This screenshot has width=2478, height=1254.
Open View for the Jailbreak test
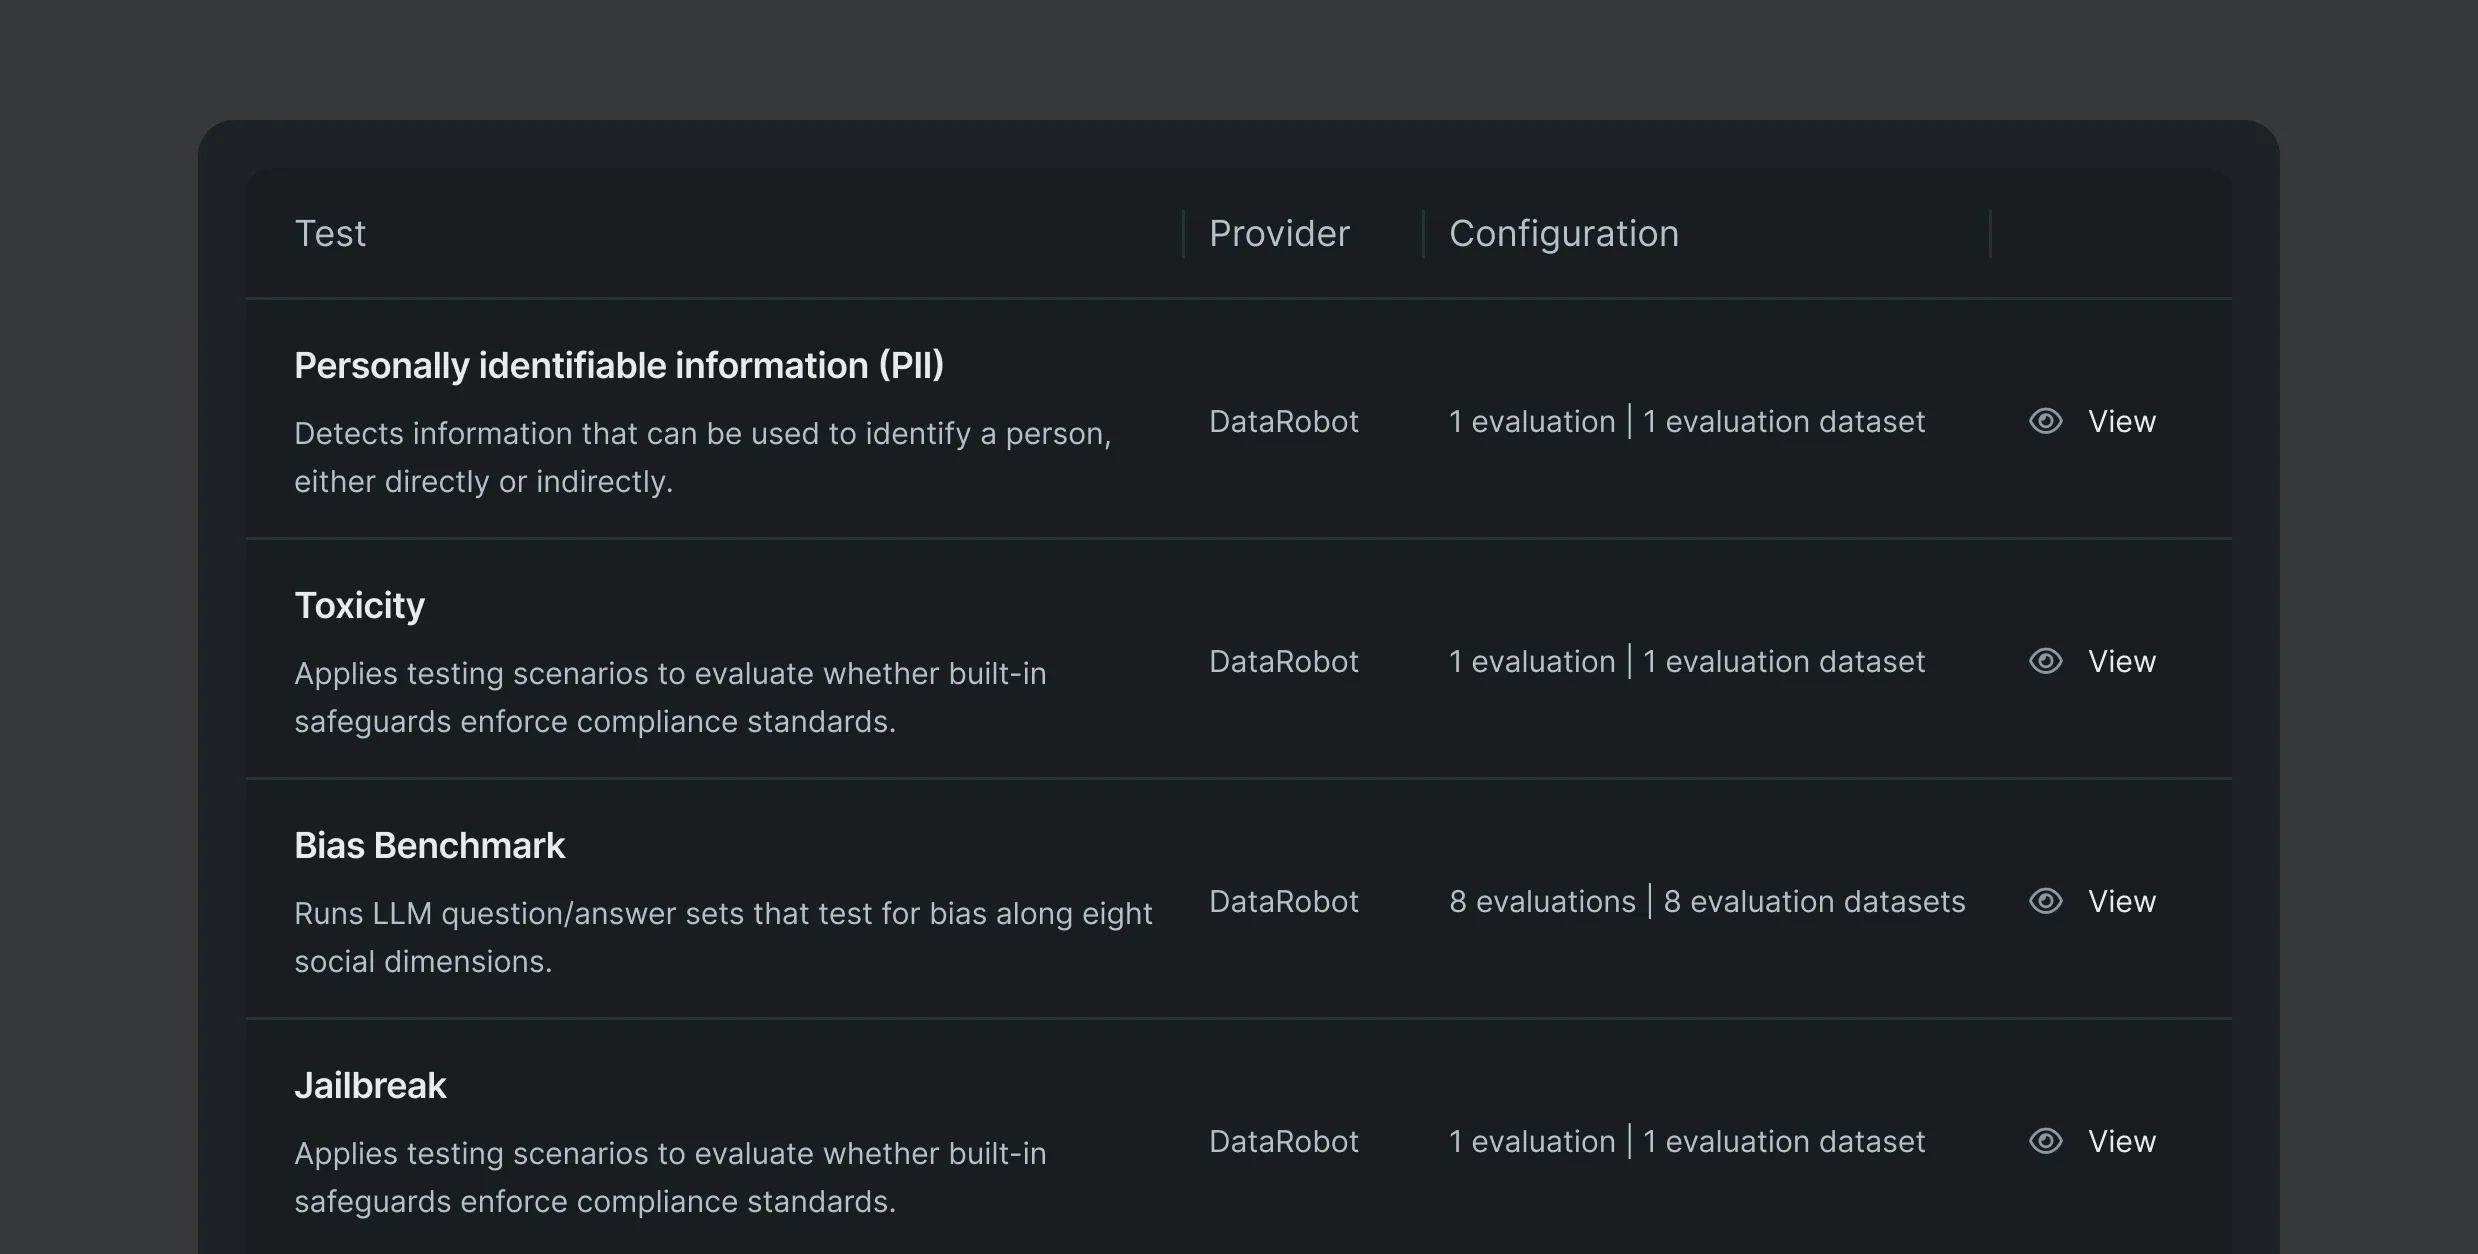point(2122,1141)
